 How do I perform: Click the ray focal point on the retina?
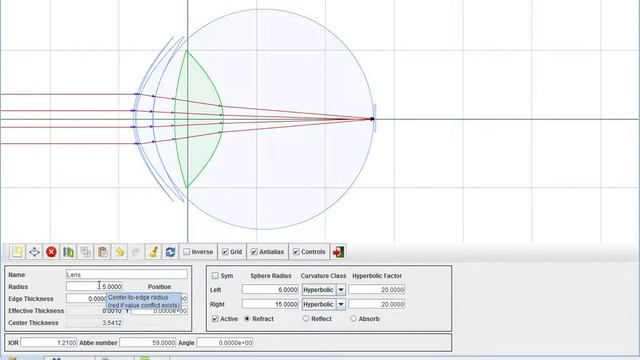point(372,119)
